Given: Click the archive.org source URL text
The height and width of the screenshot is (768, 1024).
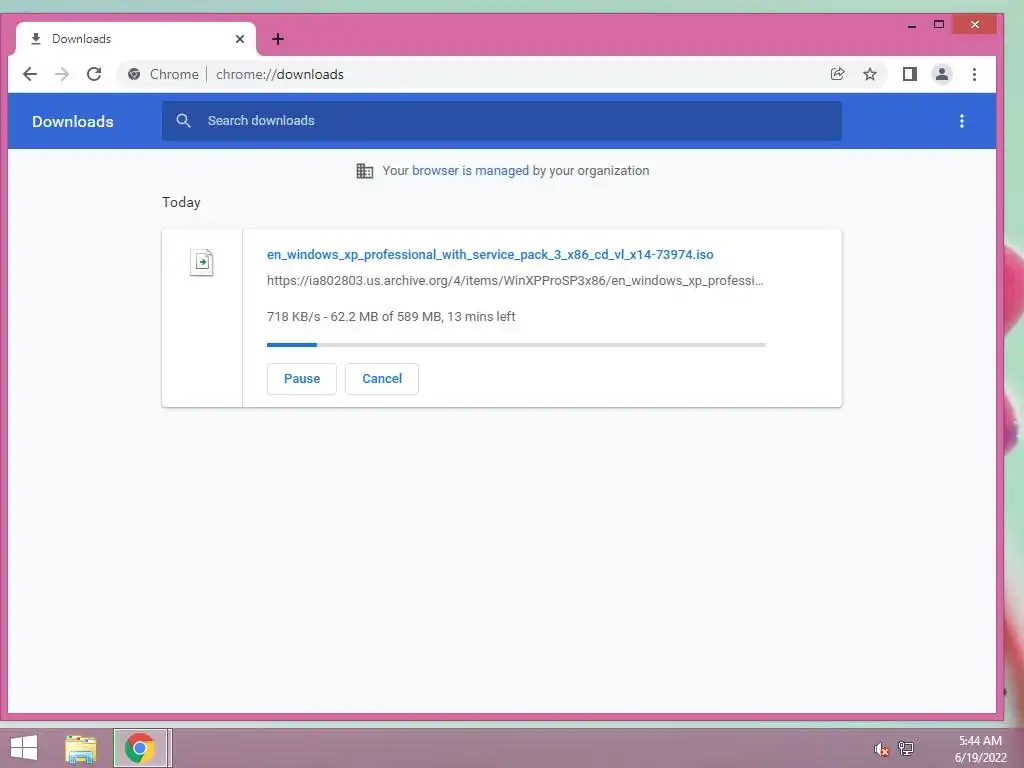Looking at the screenshot, I should point(515,281).
